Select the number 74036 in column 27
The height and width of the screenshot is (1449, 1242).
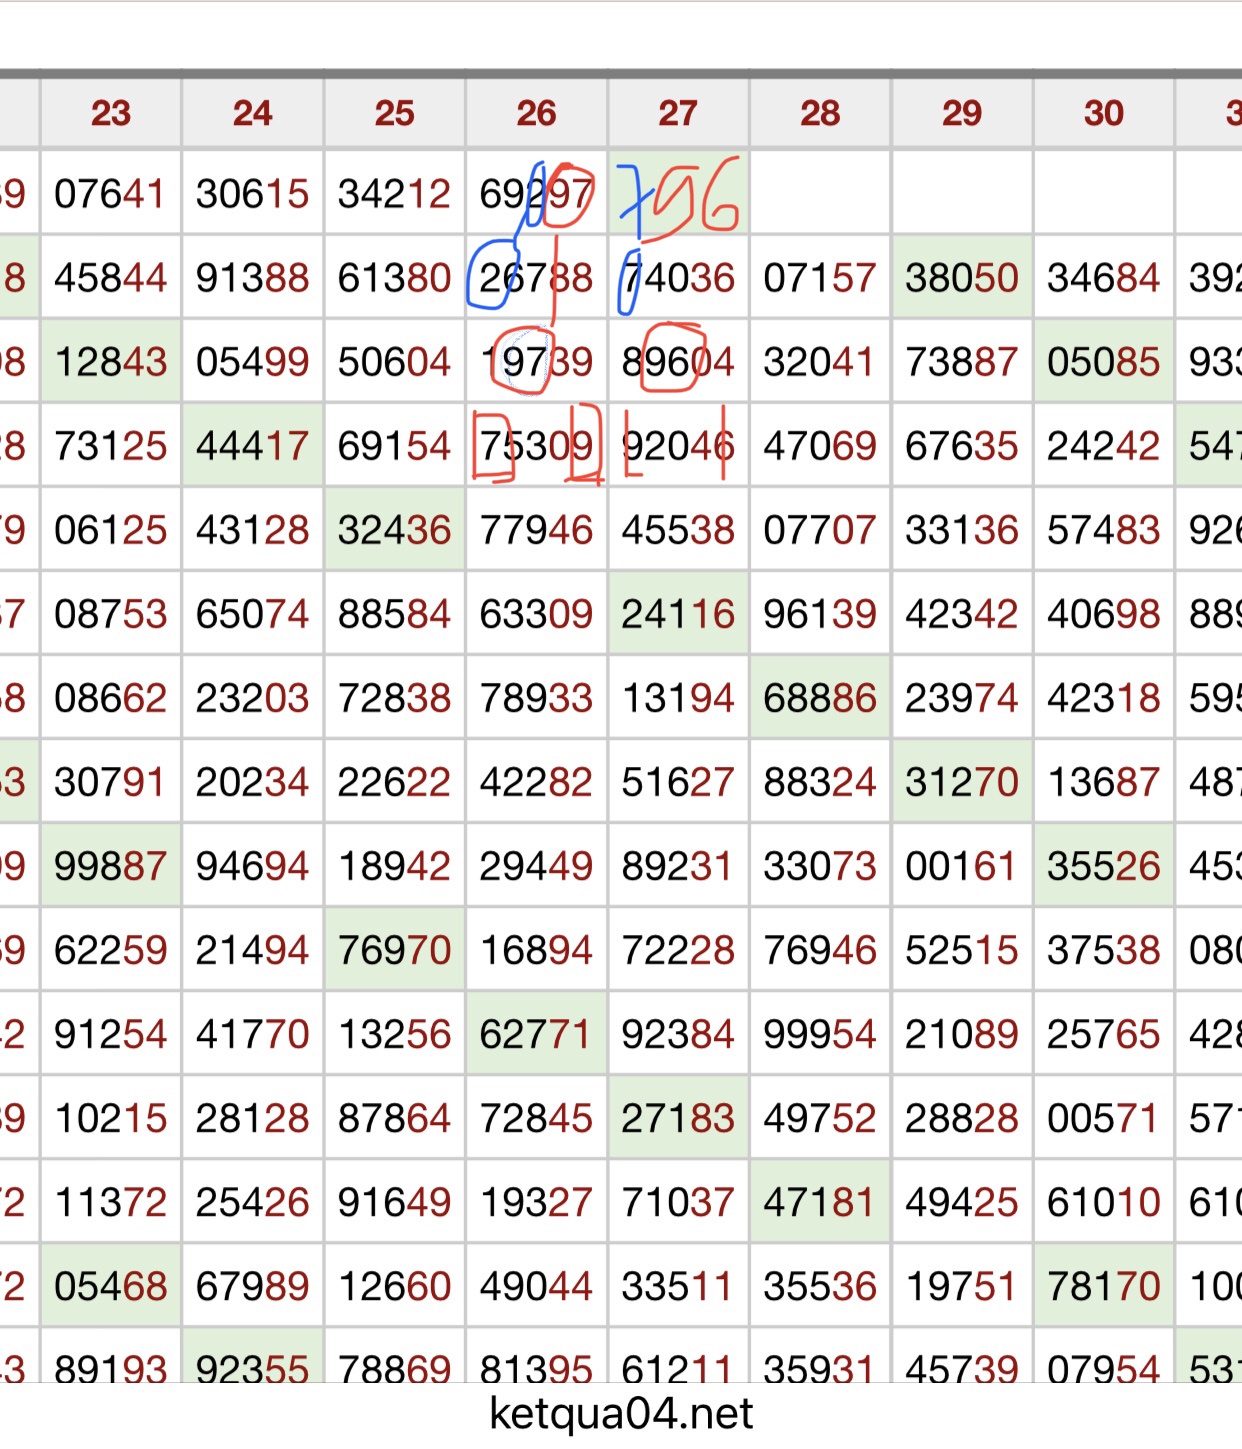coord(678,279)
